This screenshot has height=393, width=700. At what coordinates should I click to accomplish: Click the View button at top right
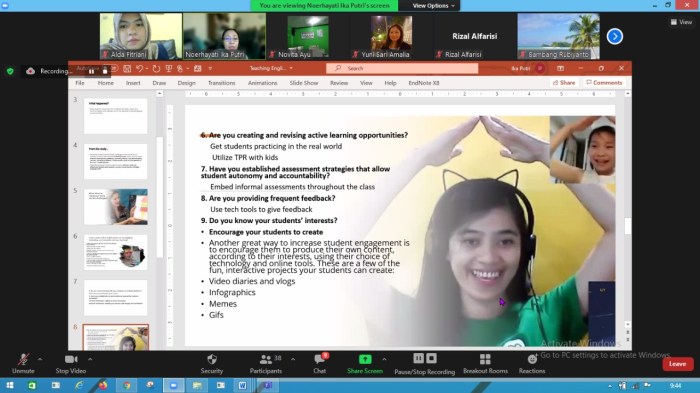[x=681, y=22]
